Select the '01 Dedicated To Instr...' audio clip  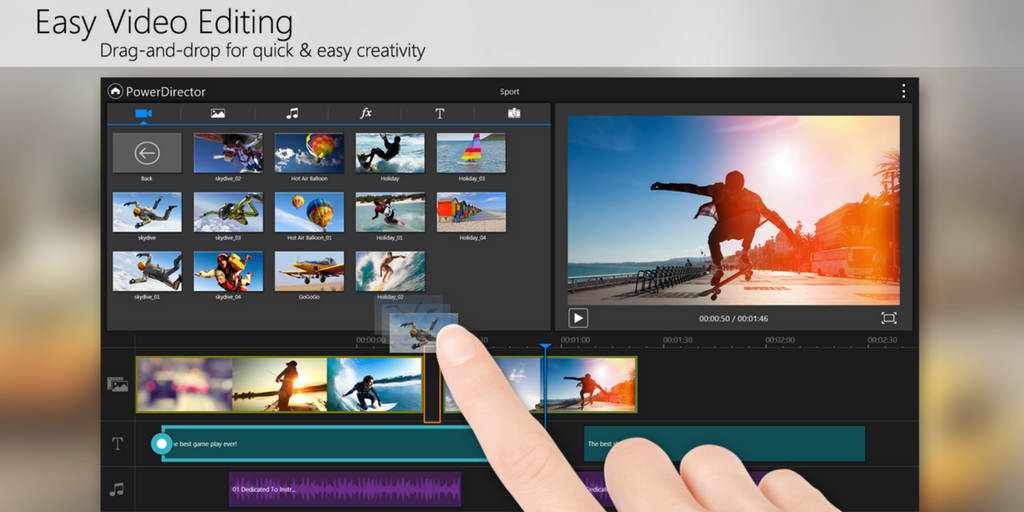coord(345,489)
